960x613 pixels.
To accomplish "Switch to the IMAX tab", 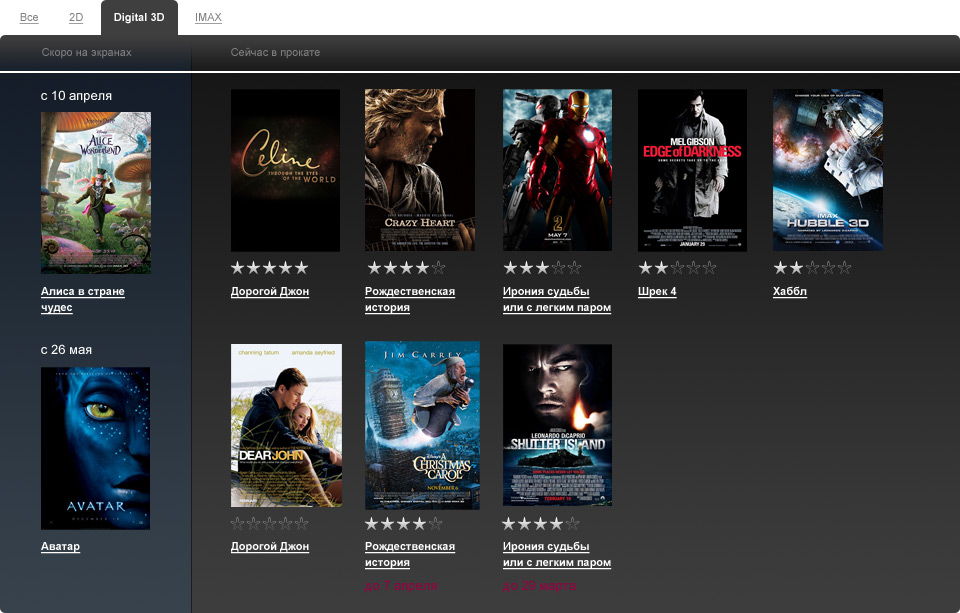I will click(208, 18).
